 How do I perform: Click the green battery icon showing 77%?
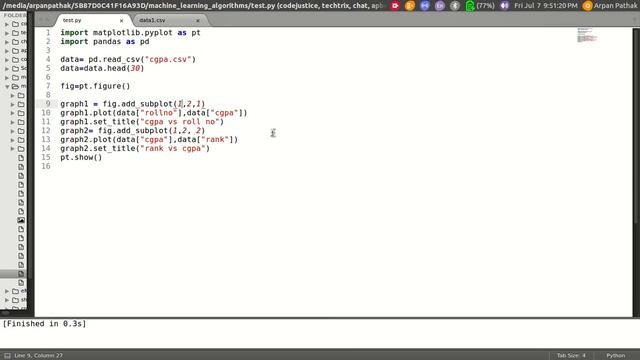coord(470,6)
